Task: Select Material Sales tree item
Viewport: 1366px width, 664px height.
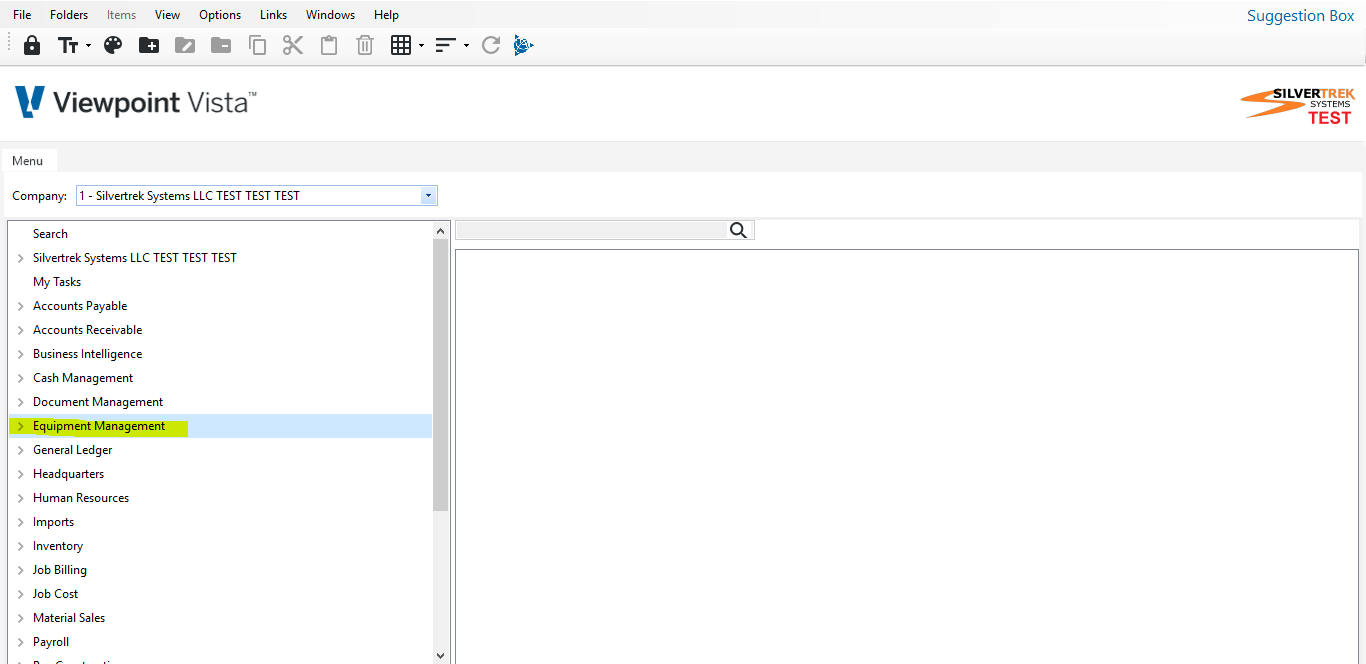Action: point(69,618)
